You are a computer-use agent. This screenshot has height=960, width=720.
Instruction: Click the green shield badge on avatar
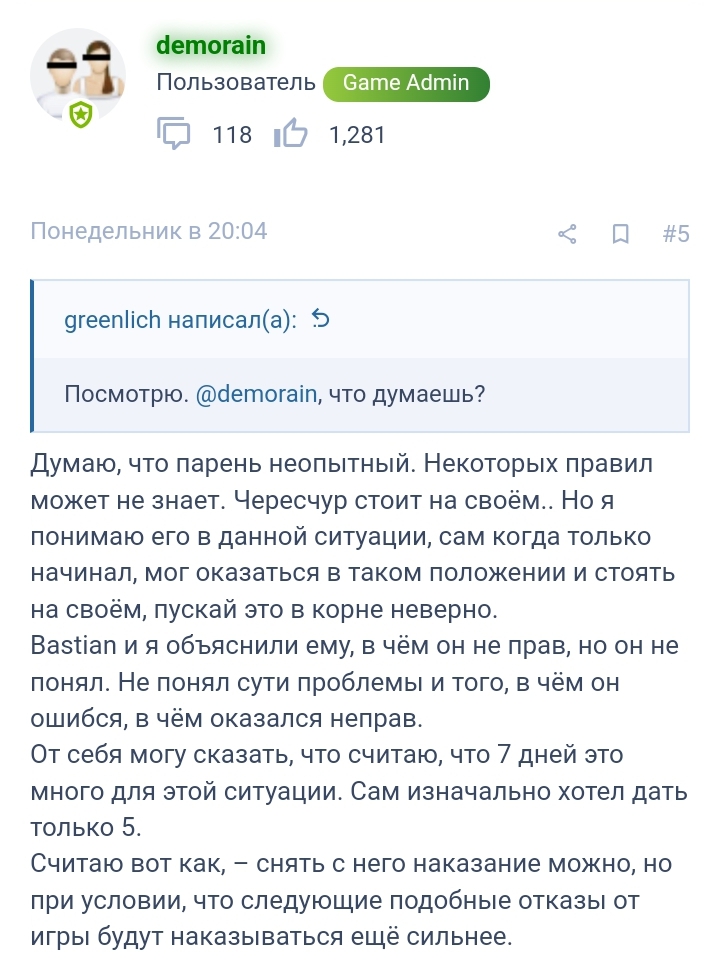pyautogui.click(x=81, y=117)
